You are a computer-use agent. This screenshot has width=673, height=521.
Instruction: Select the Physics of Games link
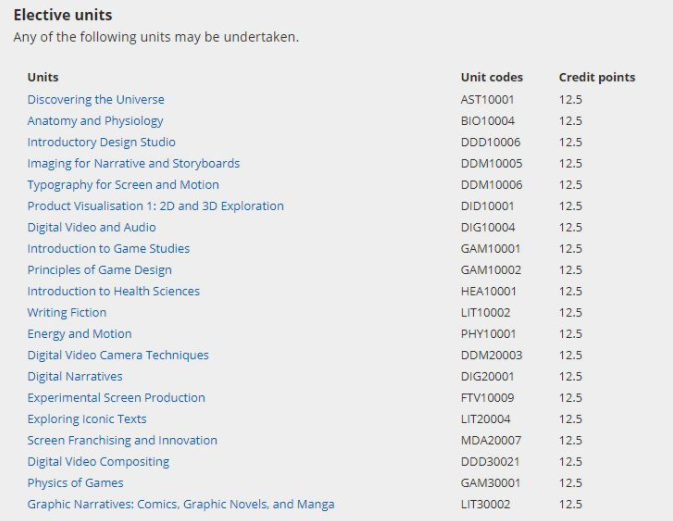[x=75, y=483]
